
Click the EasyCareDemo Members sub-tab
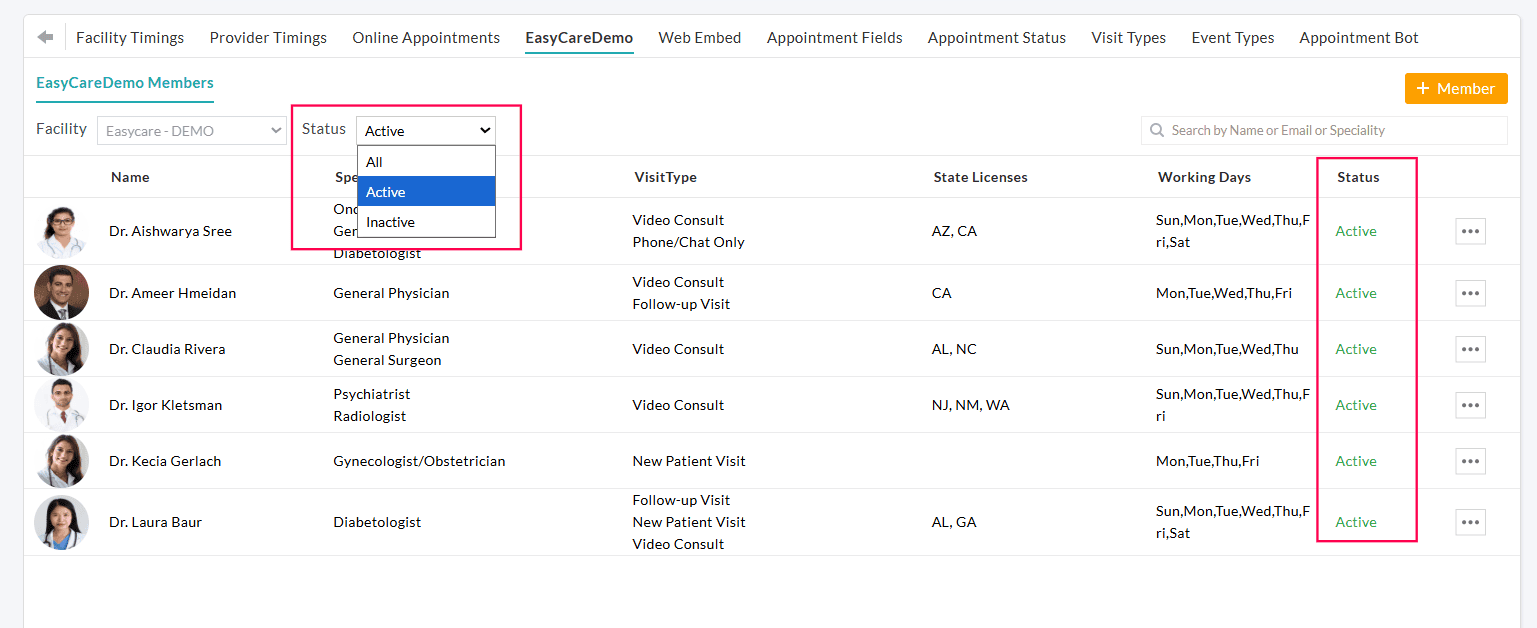click(125, 83)
